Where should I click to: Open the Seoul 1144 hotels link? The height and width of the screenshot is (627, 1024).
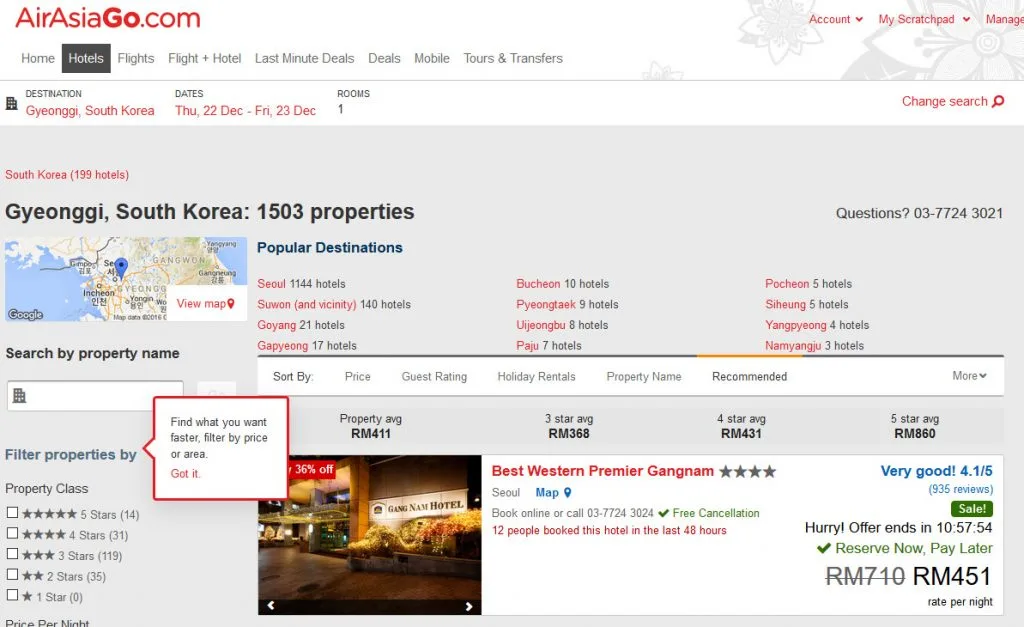(x=272, y=283)
